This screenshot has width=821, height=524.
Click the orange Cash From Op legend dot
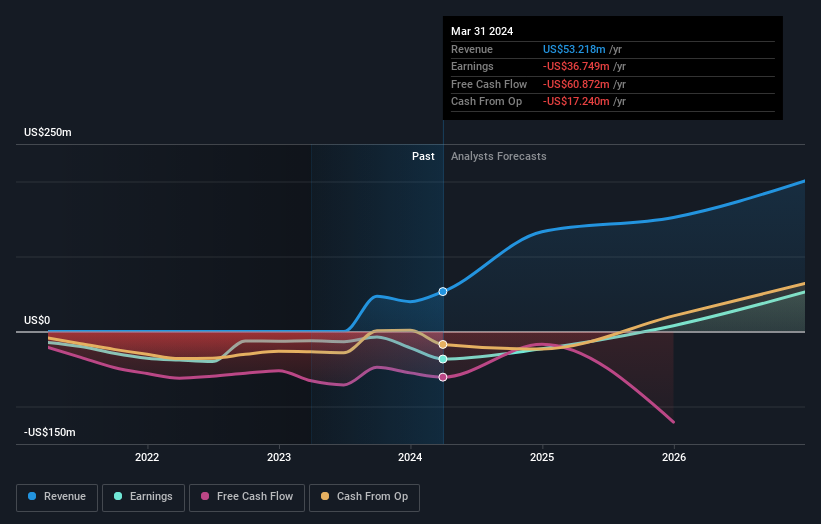325,496
